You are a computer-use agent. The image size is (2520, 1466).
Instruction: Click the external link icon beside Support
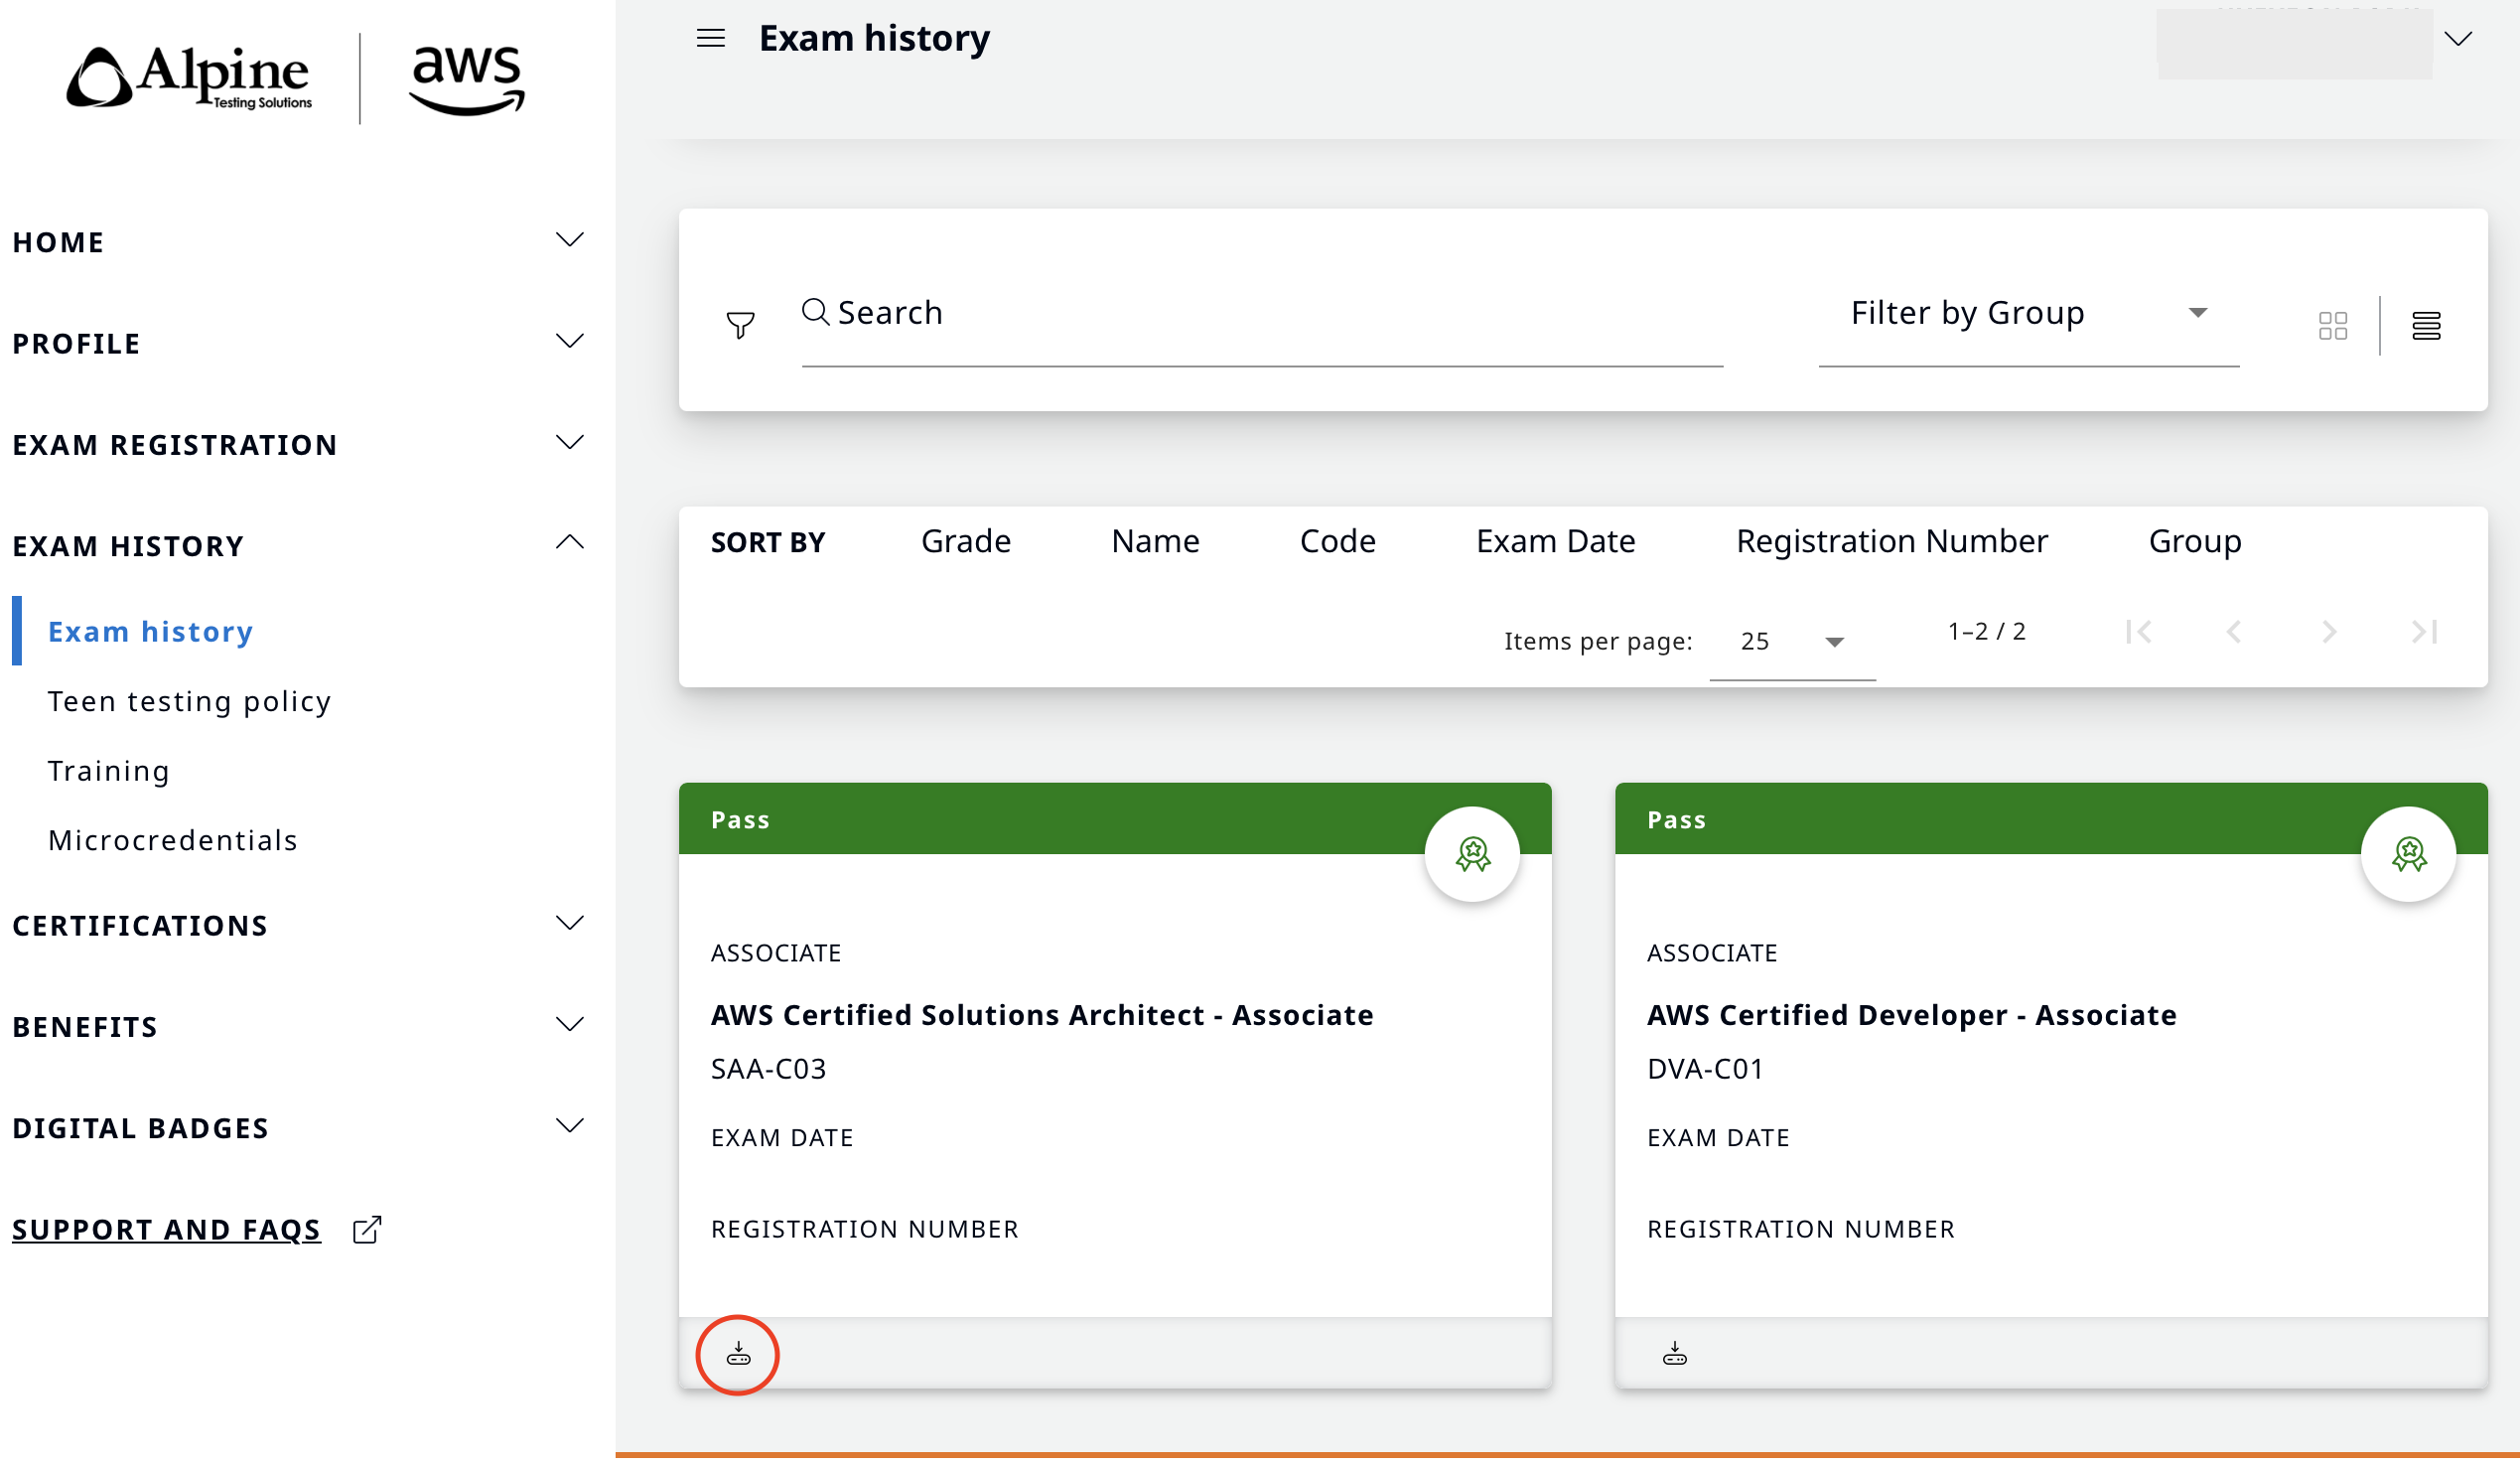(367, 1230)
